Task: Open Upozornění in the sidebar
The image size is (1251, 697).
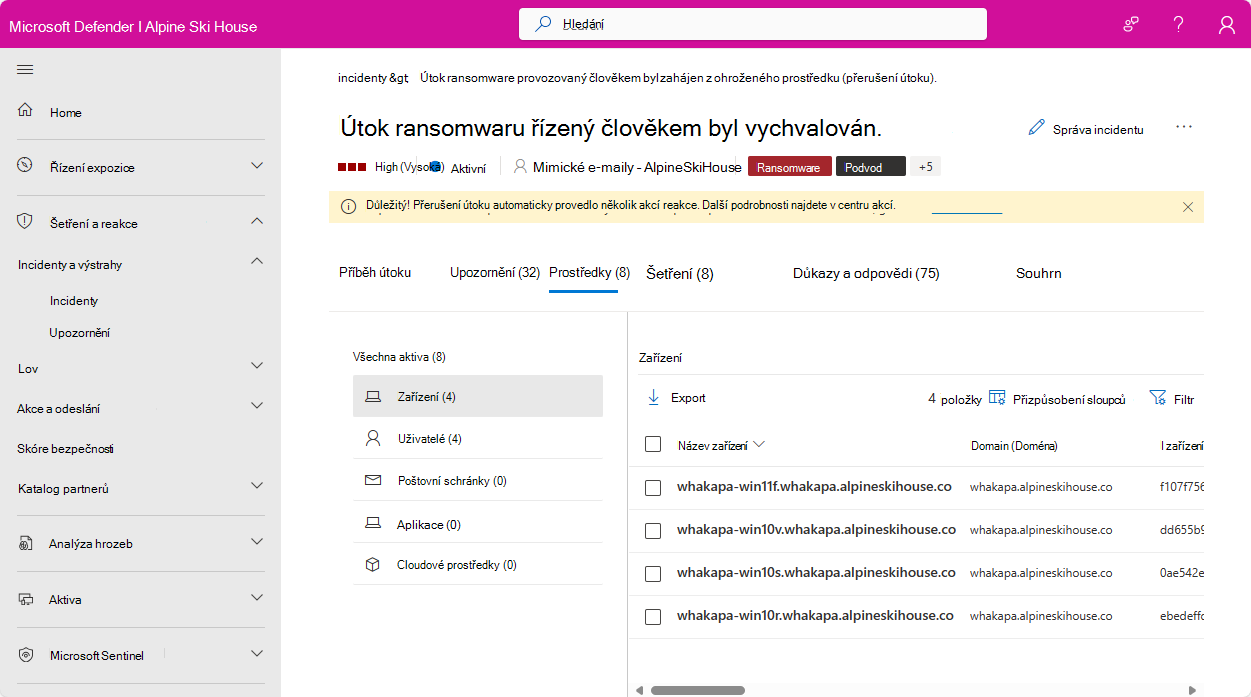Action: [80, 332]
